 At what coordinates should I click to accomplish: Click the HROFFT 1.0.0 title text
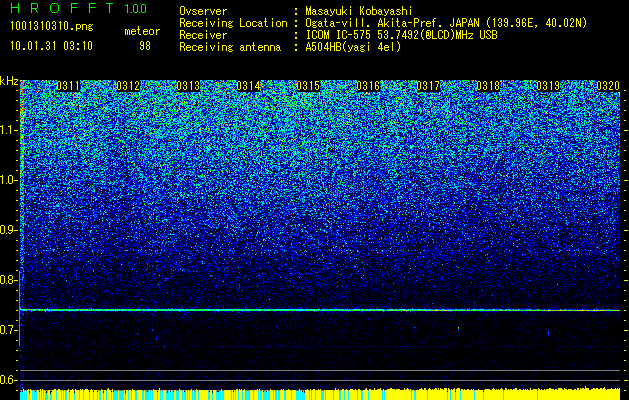click(79, 8)
